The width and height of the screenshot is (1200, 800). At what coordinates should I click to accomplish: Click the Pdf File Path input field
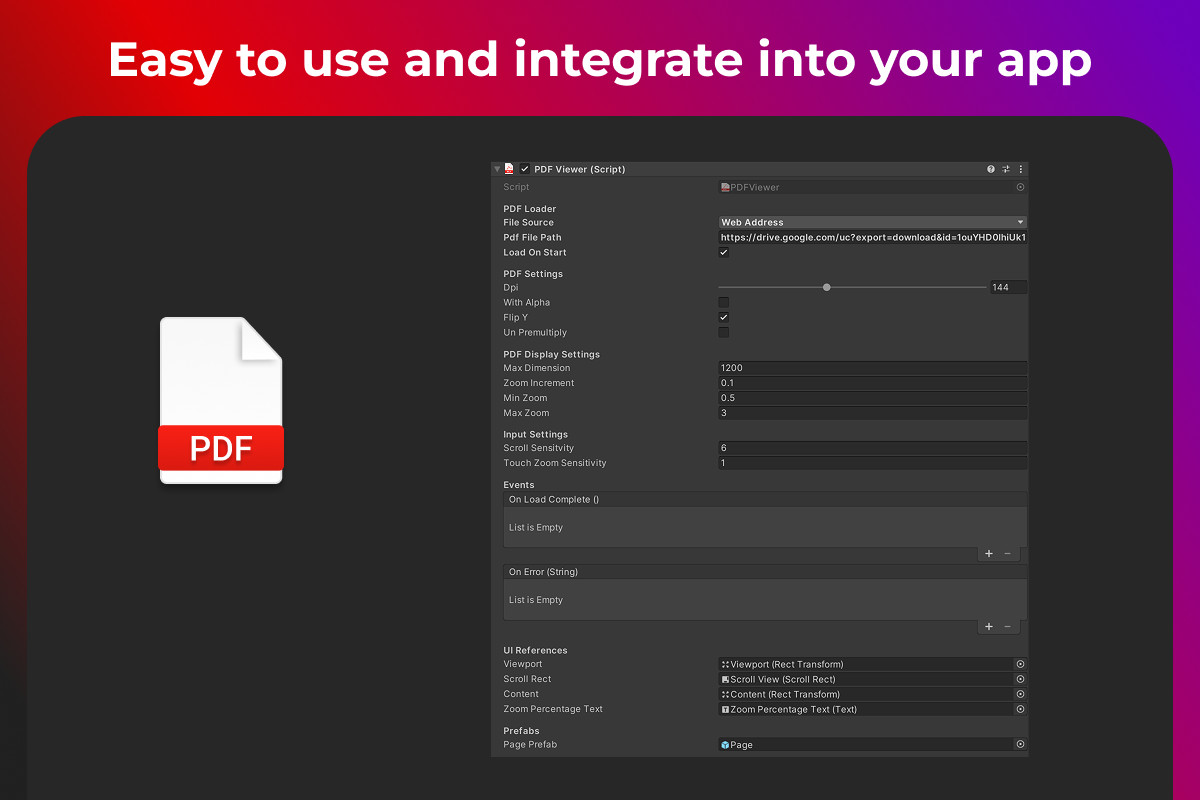pos(872,238)
